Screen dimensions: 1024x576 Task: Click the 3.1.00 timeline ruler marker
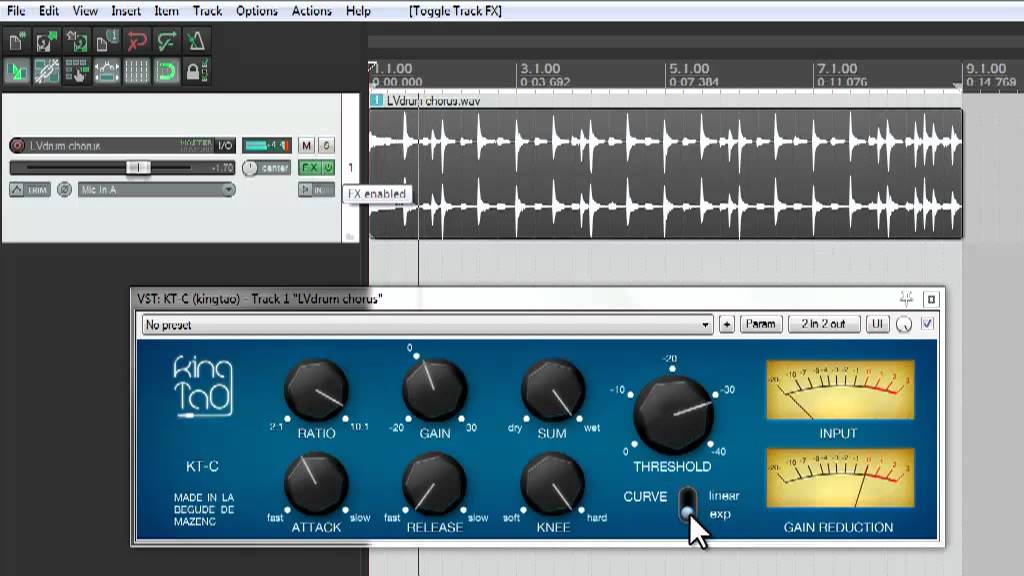coord(539,69)
